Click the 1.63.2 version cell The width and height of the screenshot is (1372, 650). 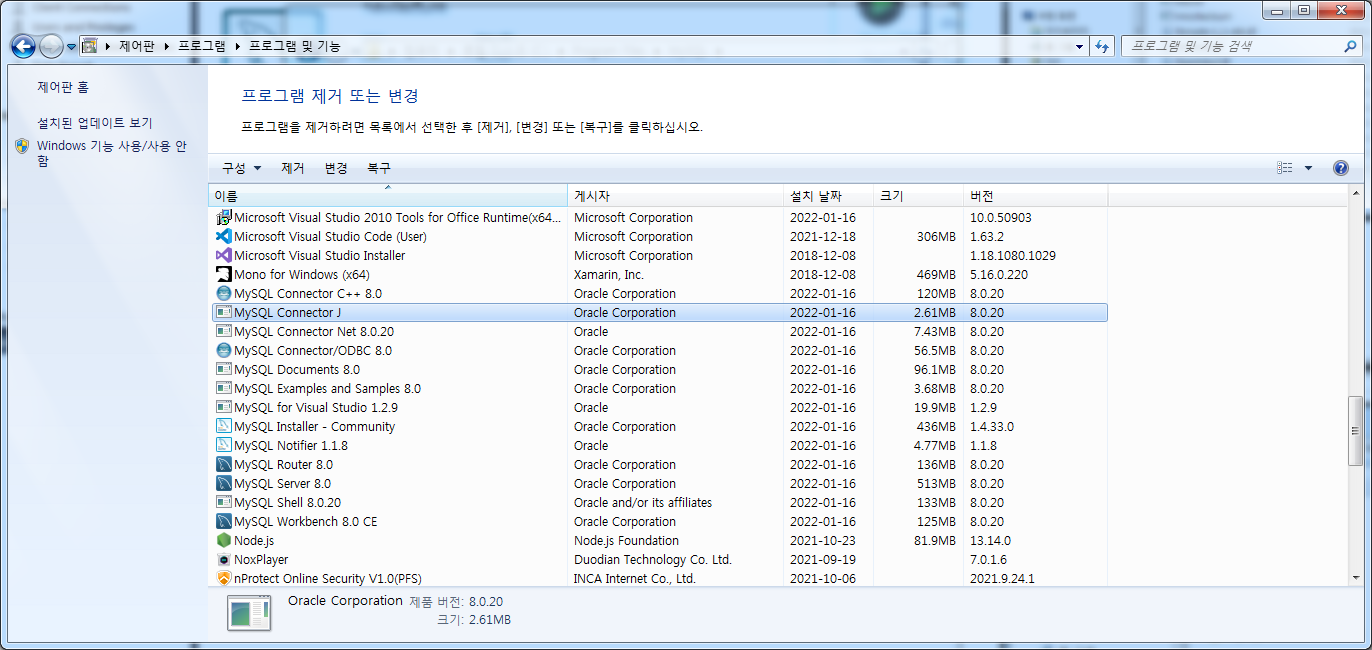point(987,237)
